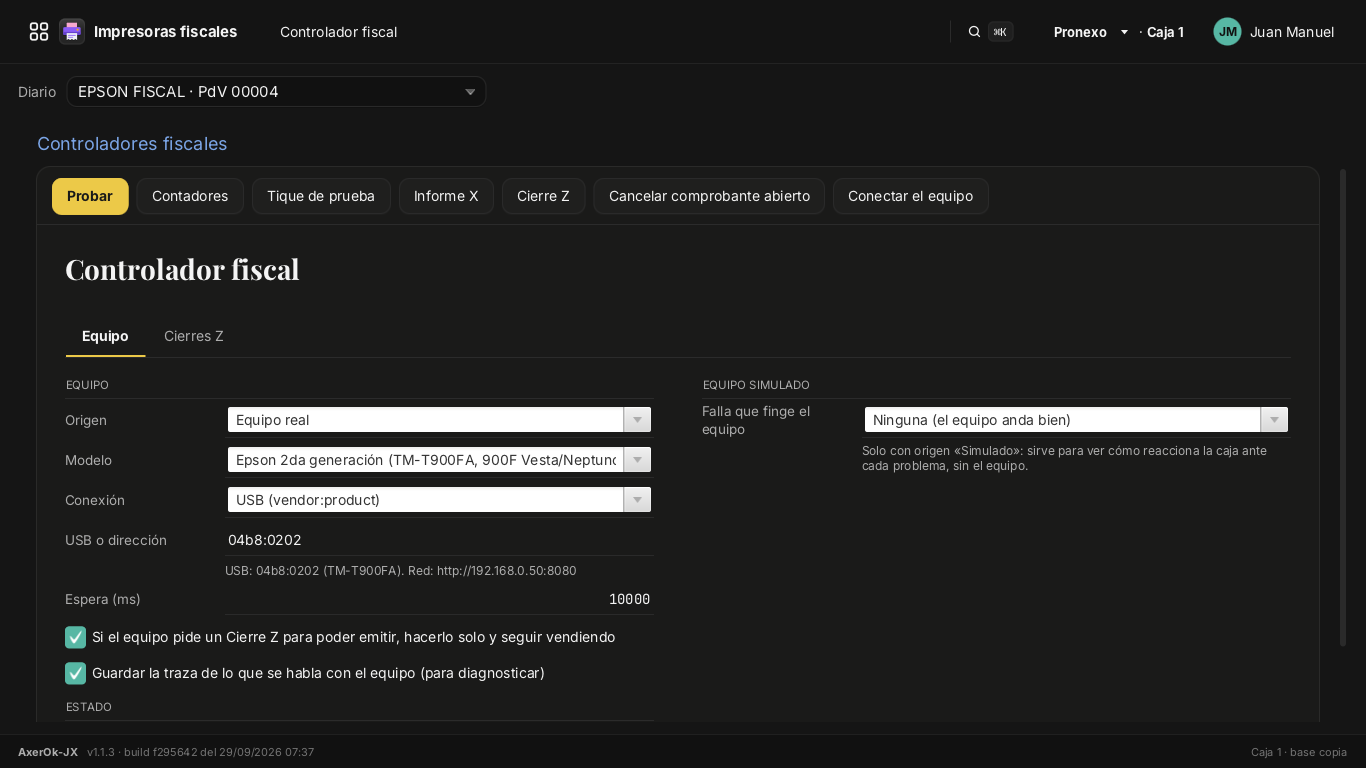Open the Diario EPSON FISCAL dropdown
Screen dimensions: 1366x768
point(276,92)
